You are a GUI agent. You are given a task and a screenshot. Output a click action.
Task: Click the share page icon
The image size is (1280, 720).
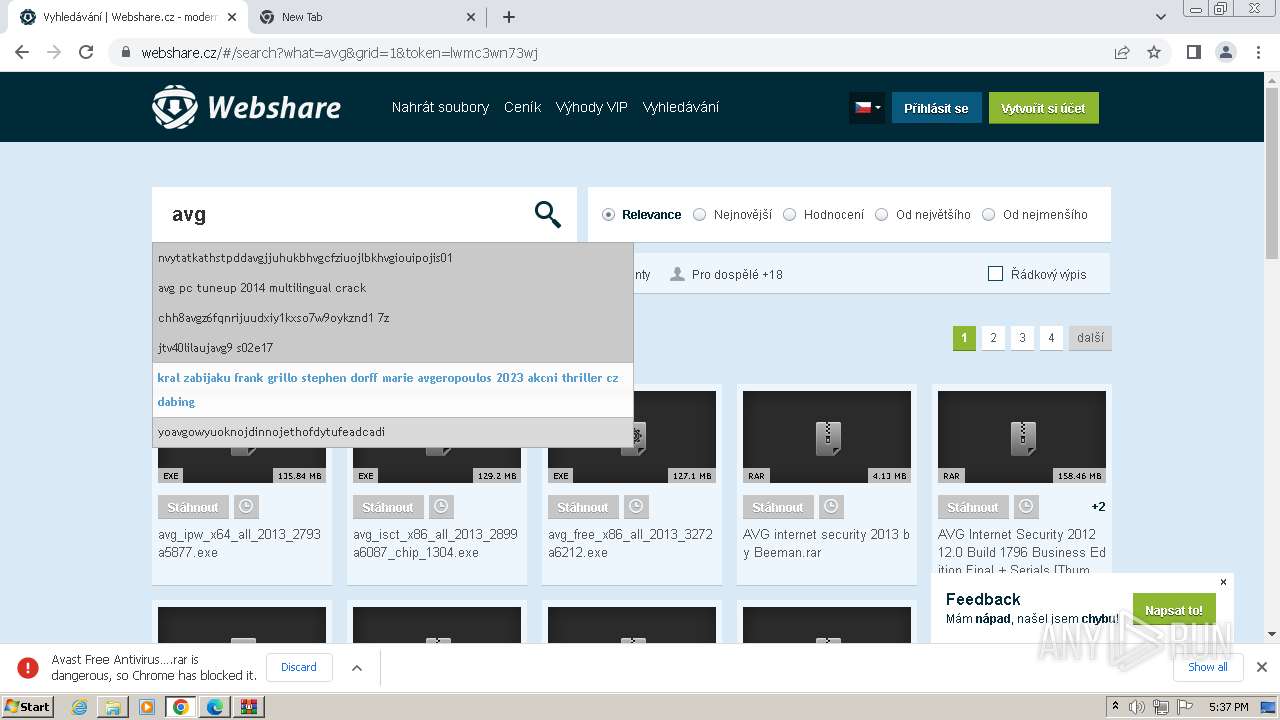[x=1122, y=52]
